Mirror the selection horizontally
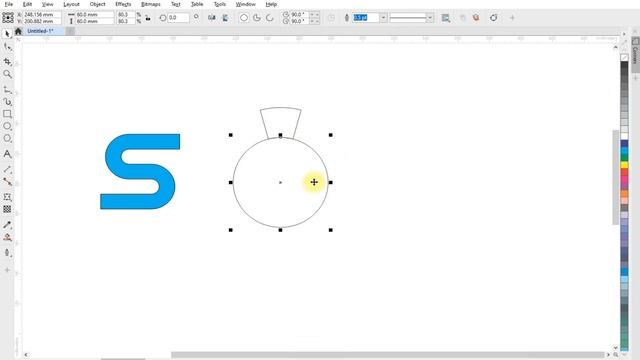Image resolution: width=640 pixels, height=360 pixels. (211, 18)
